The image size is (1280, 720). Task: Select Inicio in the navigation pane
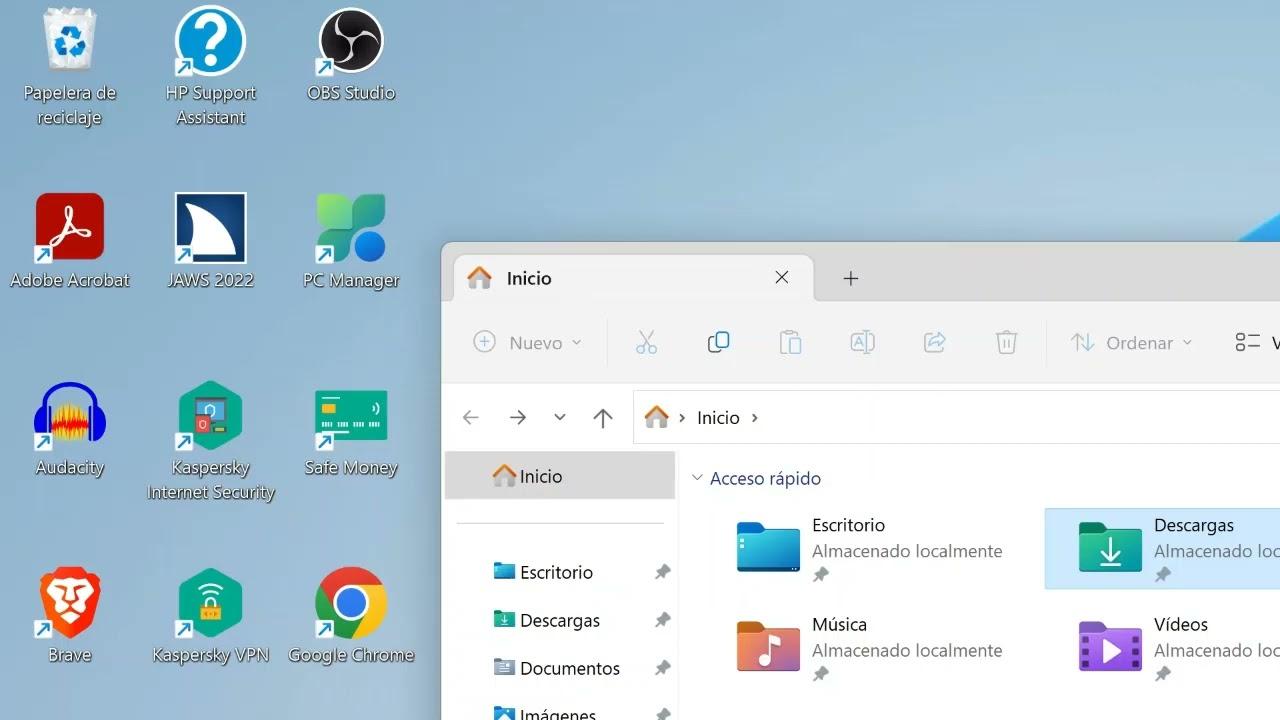pyautogui.click(x=560, y=476)
